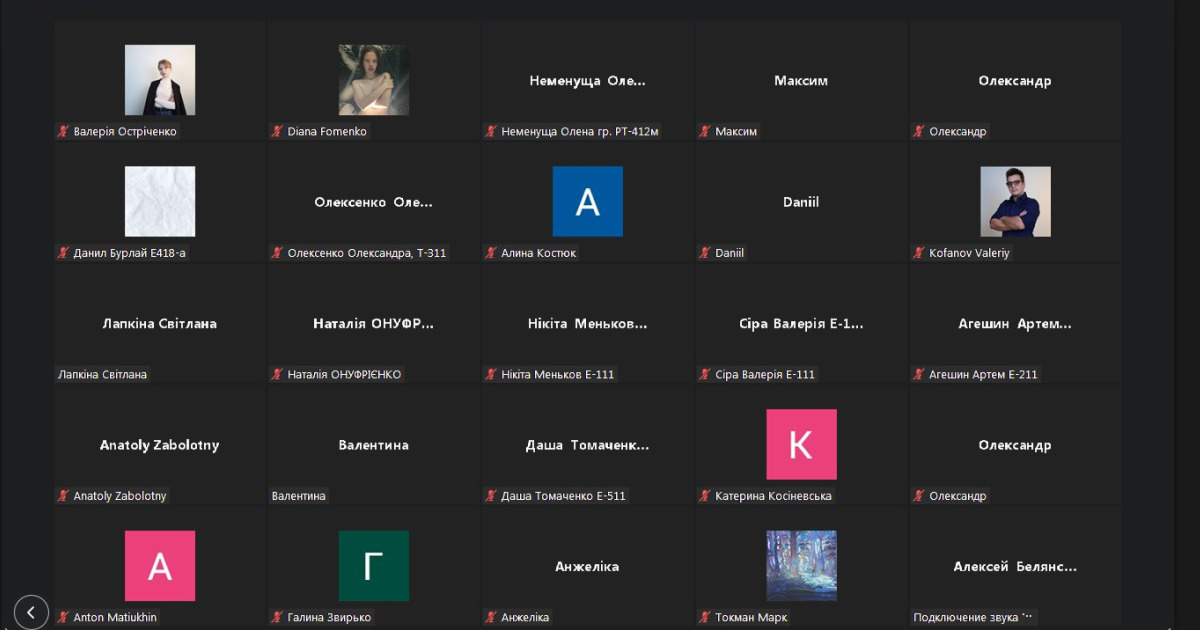Click muted mic icon next to Kofanov Valeriy

[919, 253]
